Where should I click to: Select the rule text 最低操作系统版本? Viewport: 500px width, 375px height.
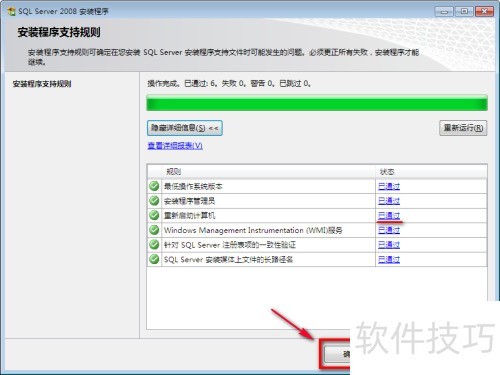193,186
